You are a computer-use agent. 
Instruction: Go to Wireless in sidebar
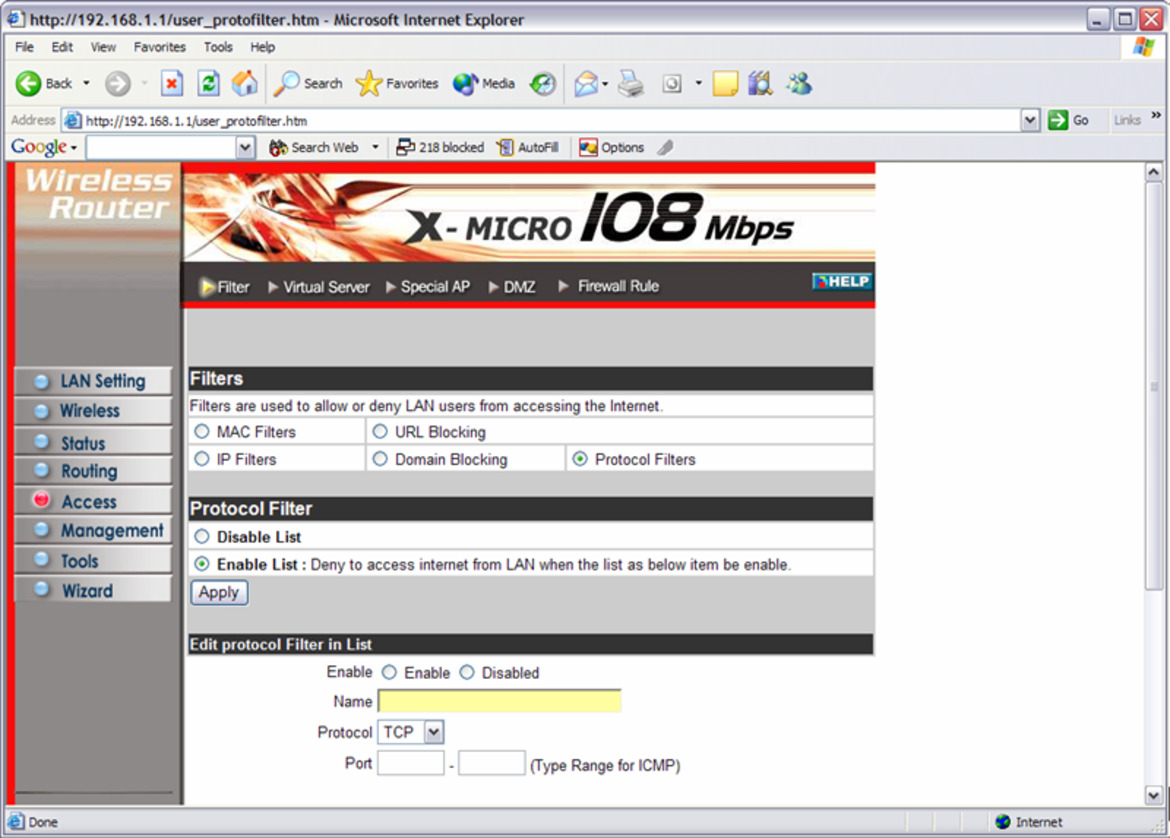pyautogui.click(x=93, y=410)
